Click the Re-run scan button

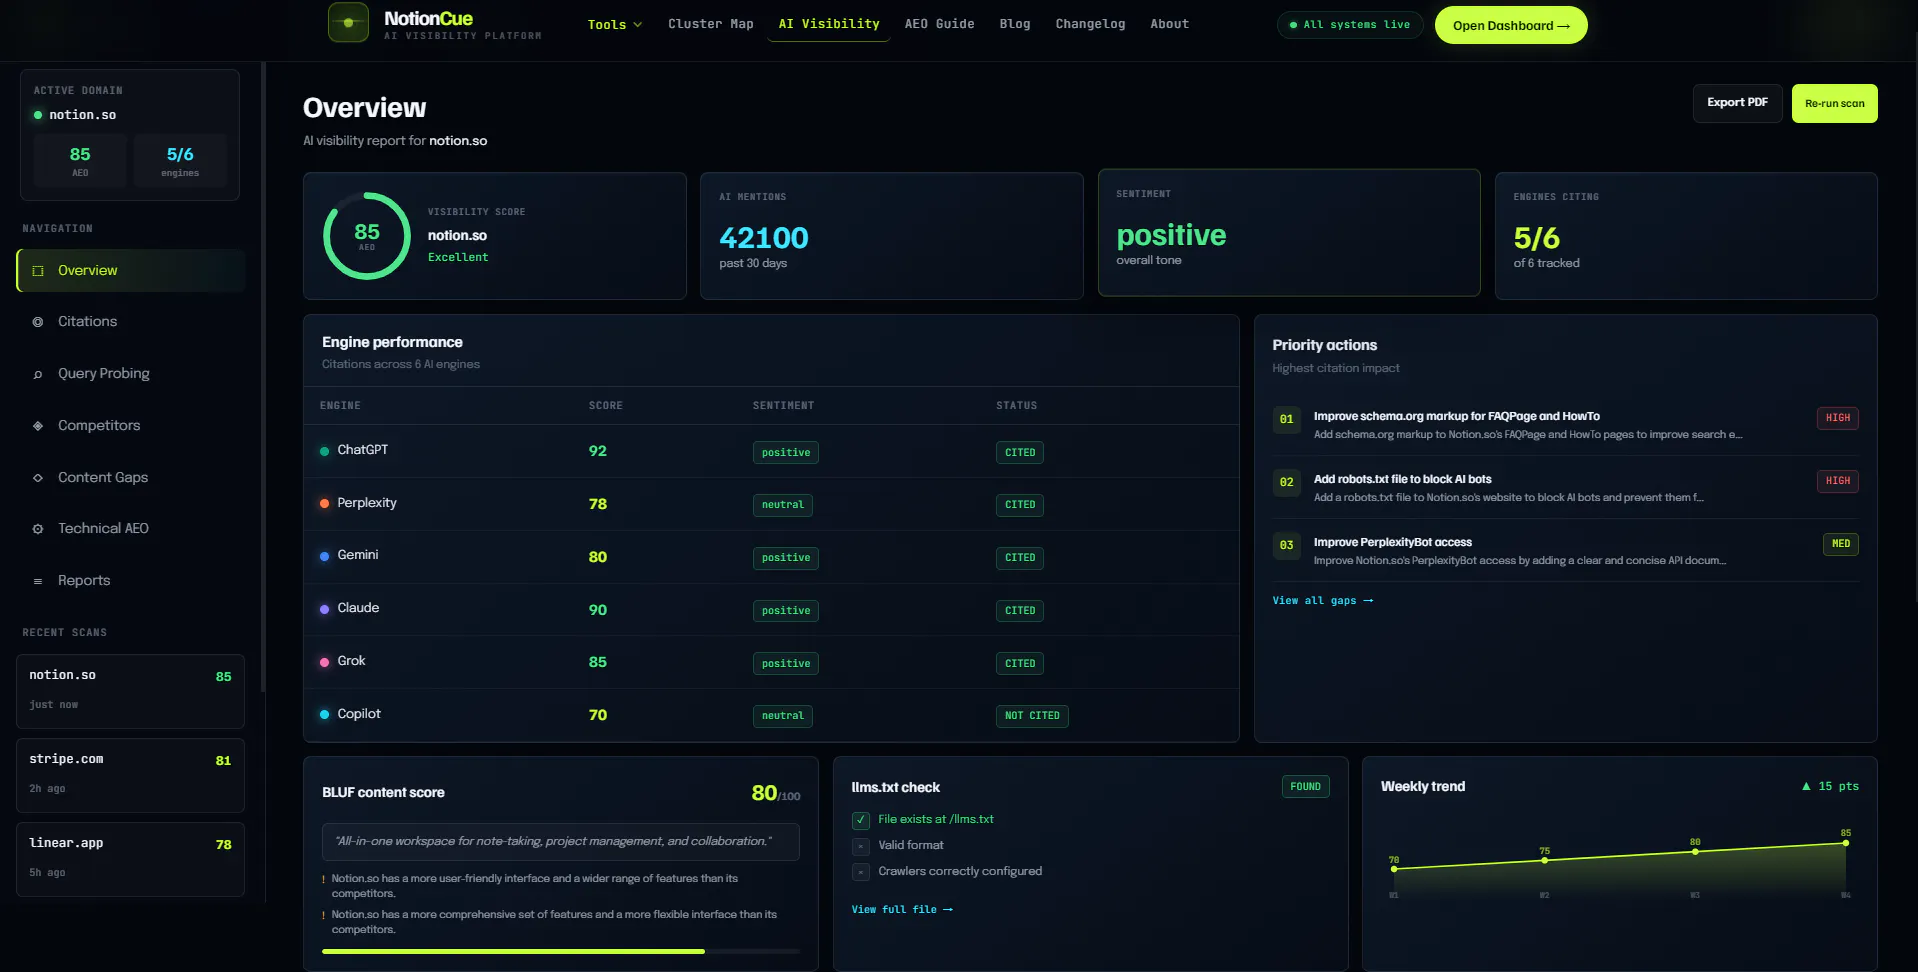[x=1834, y=103]
